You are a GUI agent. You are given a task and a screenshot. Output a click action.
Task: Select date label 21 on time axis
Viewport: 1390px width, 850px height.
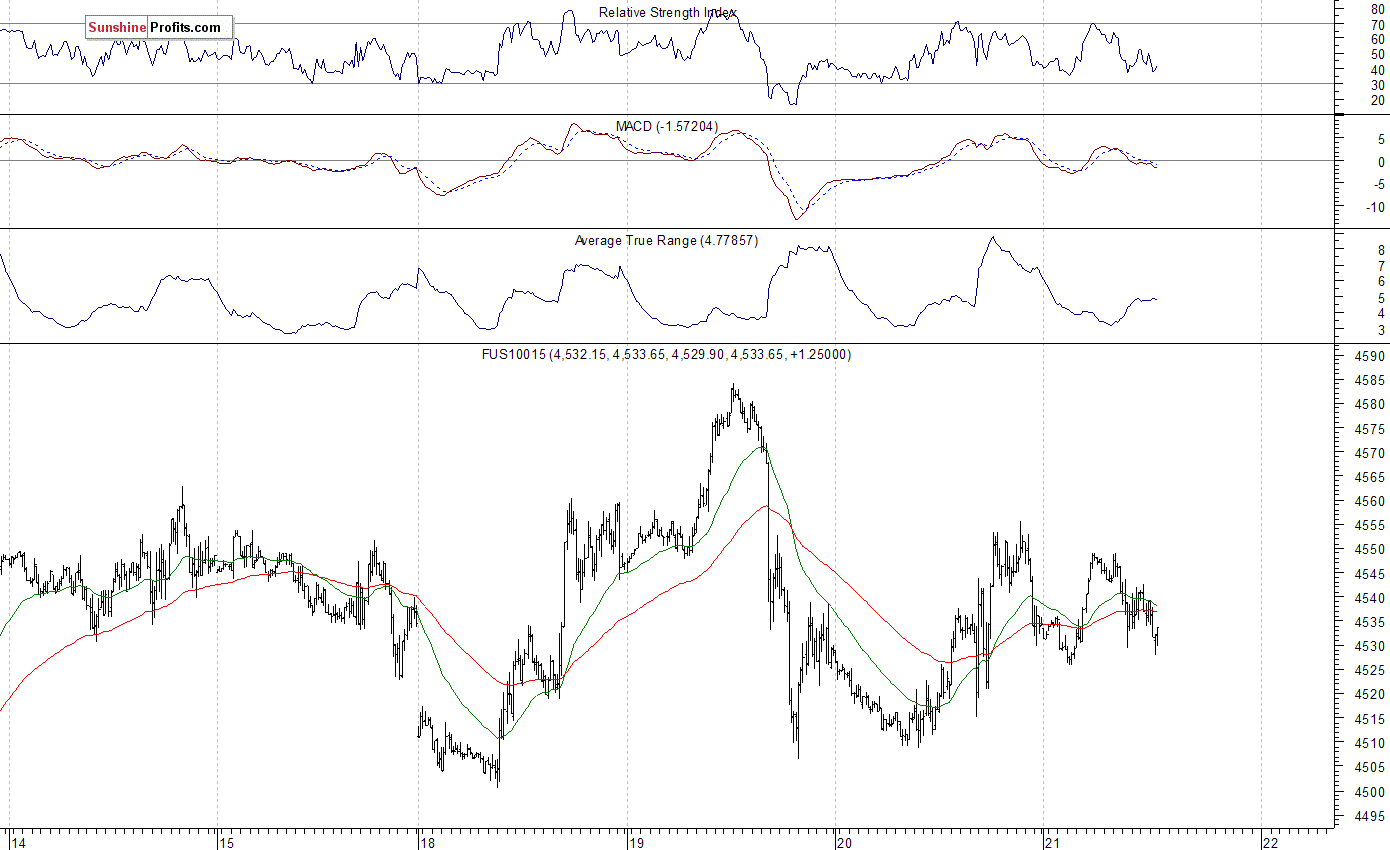pos(1052,842)
